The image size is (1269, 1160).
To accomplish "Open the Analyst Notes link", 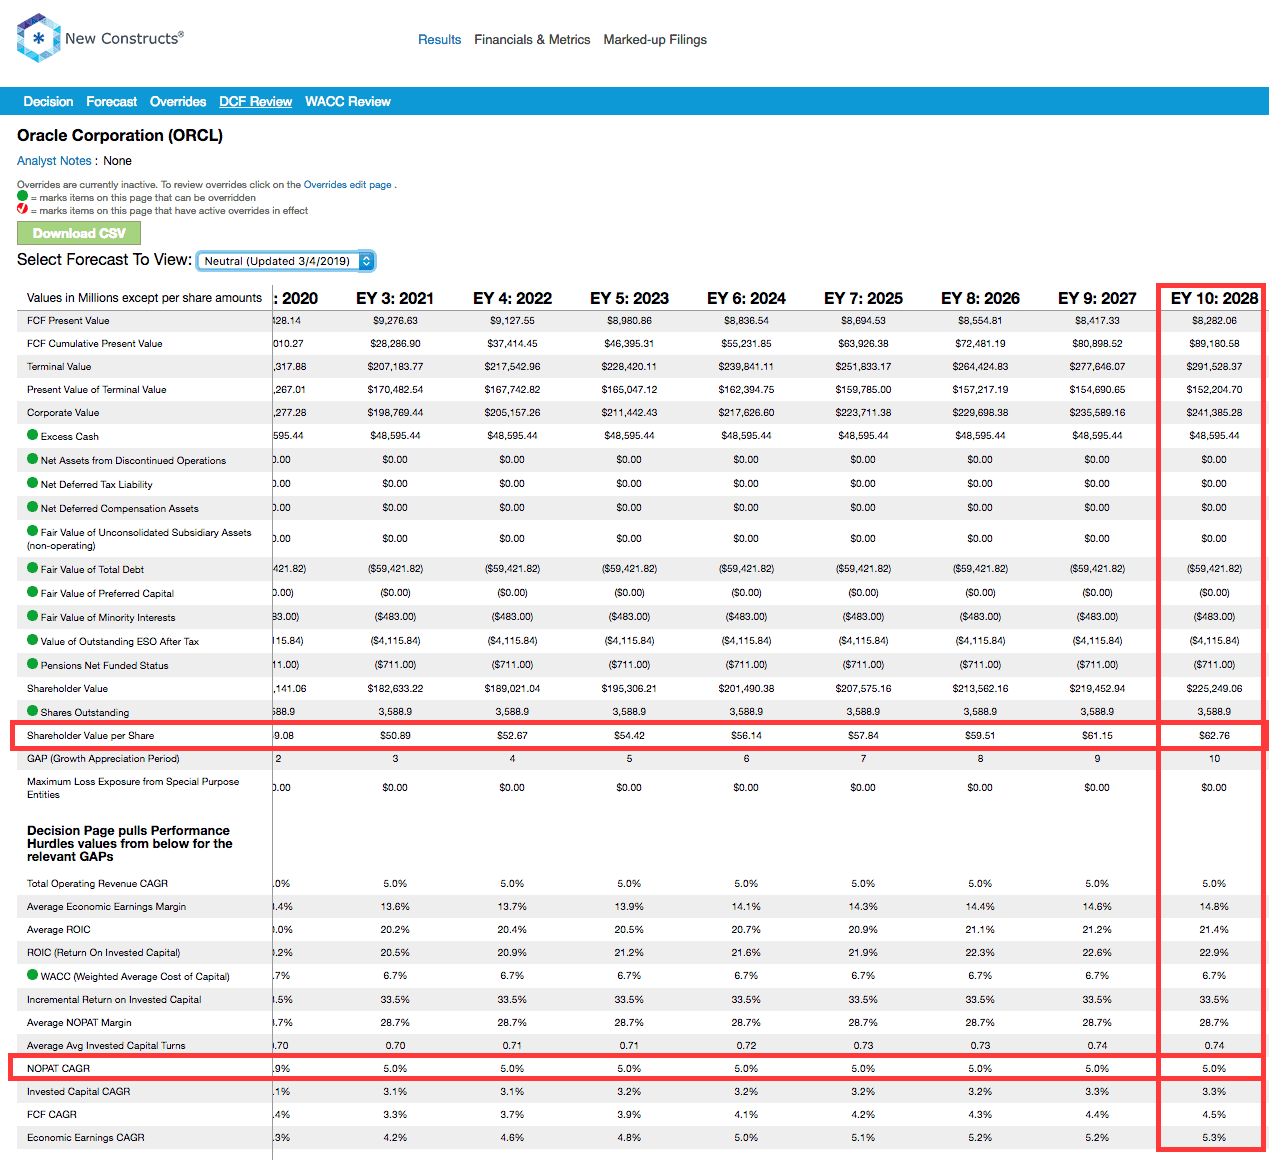I will pos(54,161).
